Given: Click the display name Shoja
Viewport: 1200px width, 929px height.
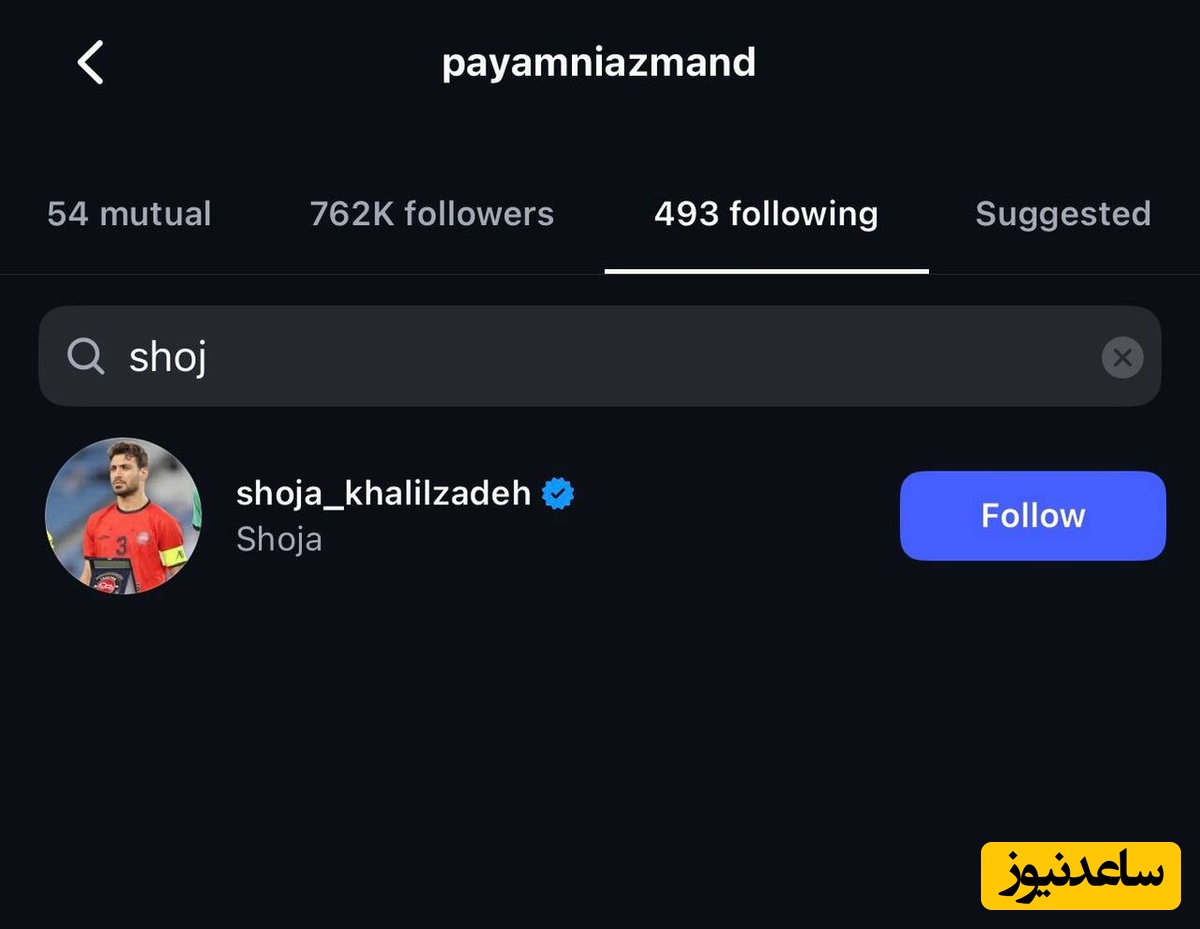Looking at the screenshot, I should (x=279, y=540).
